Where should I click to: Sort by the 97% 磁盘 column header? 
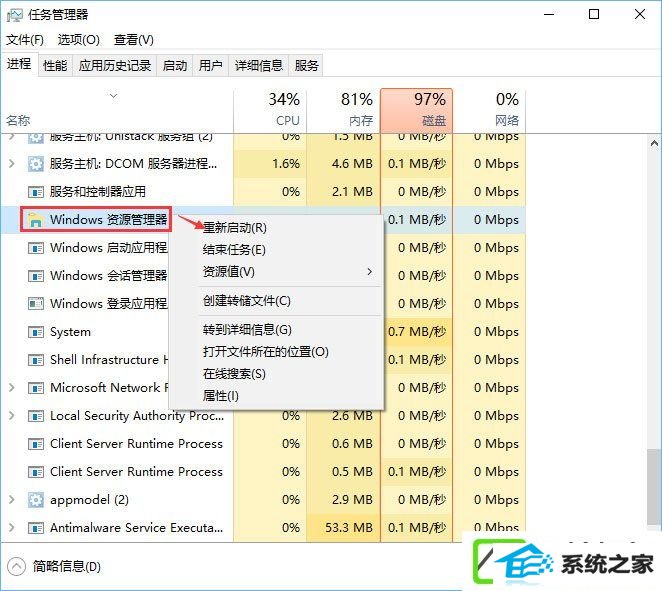pyautogui.click(x=416, y=110)
